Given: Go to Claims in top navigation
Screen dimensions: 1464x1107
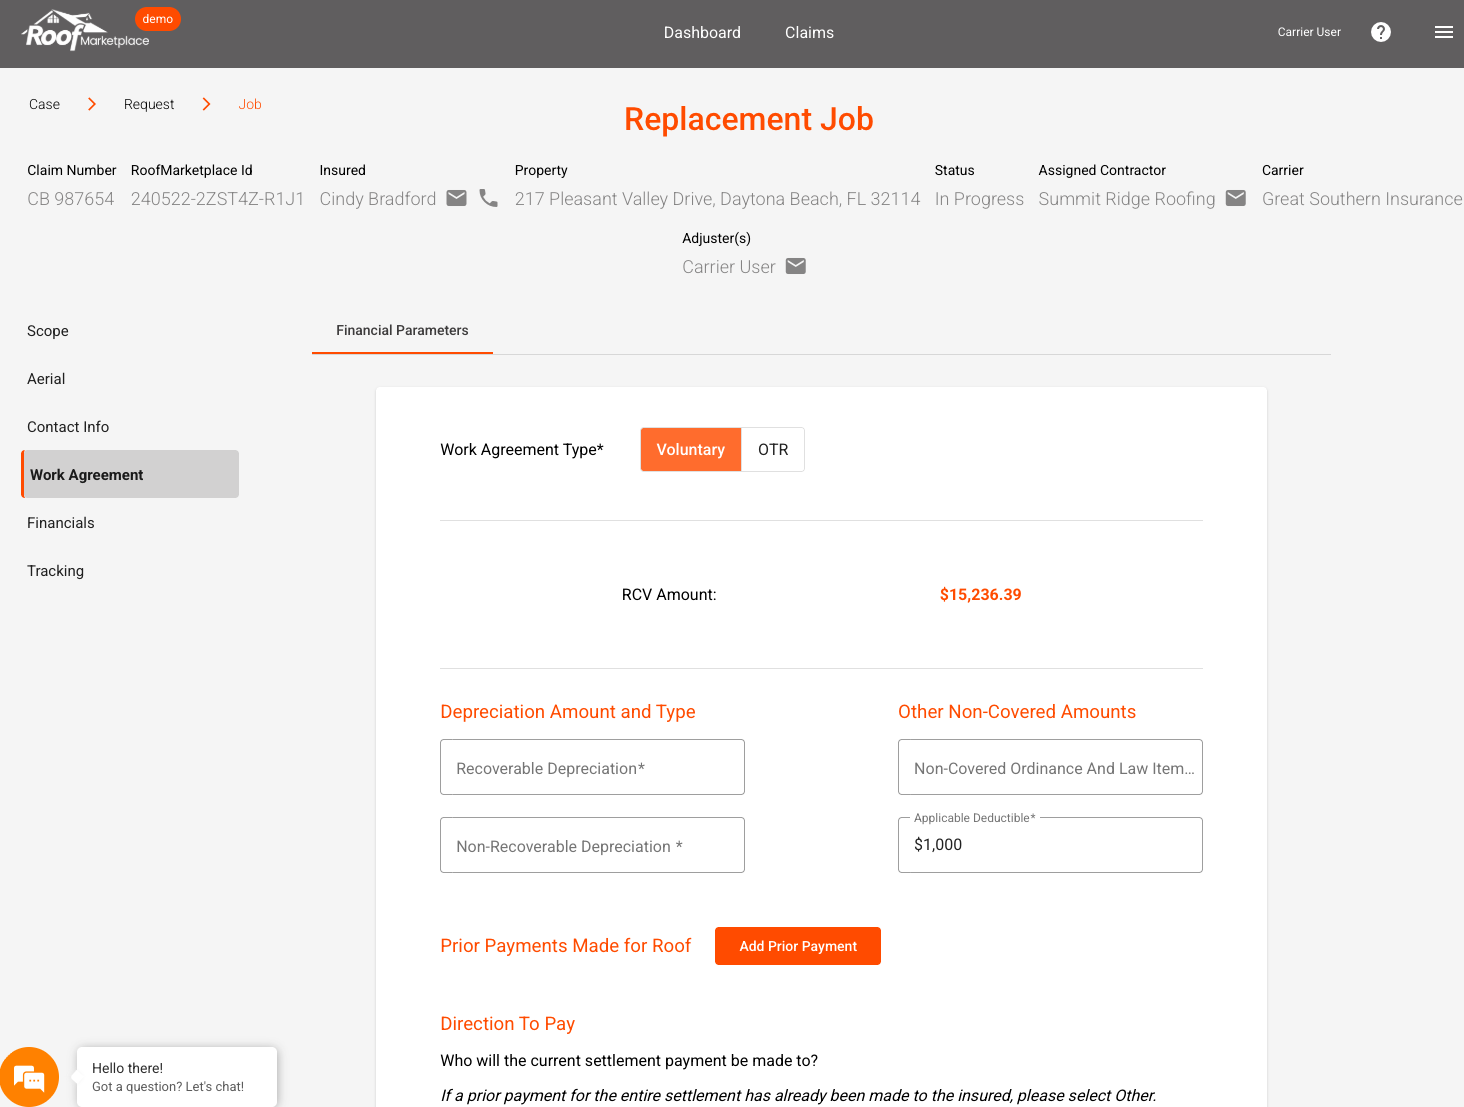Looking at the screenshot, I should (x=809, y=33).
